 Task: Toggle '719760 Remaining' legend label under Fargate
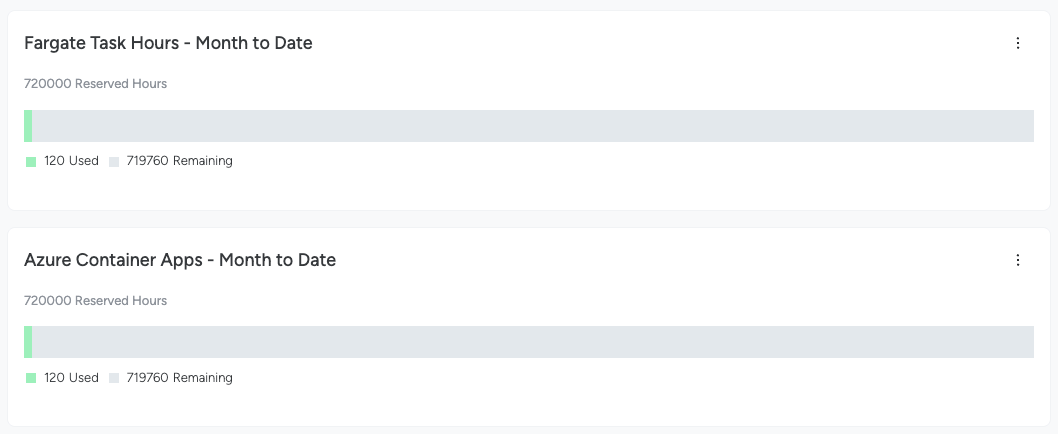179,161
